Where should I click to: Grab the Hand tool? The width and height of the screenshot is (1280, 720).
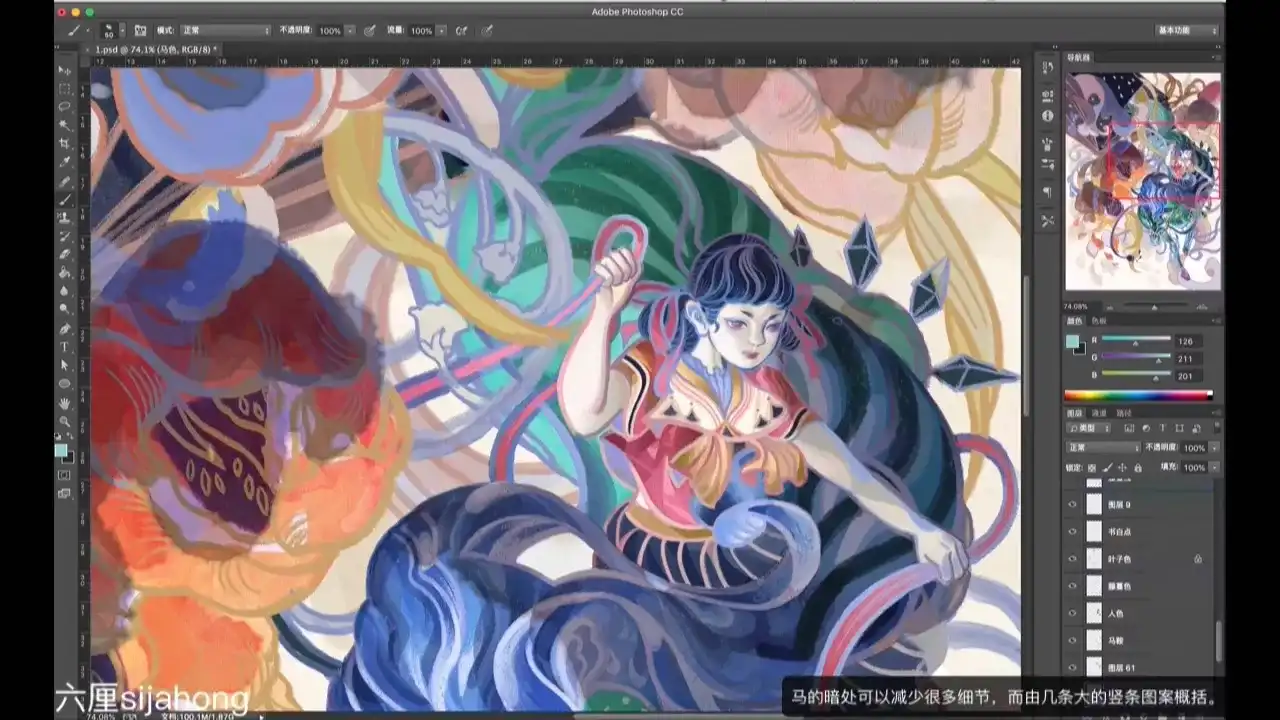coord(63,403)
